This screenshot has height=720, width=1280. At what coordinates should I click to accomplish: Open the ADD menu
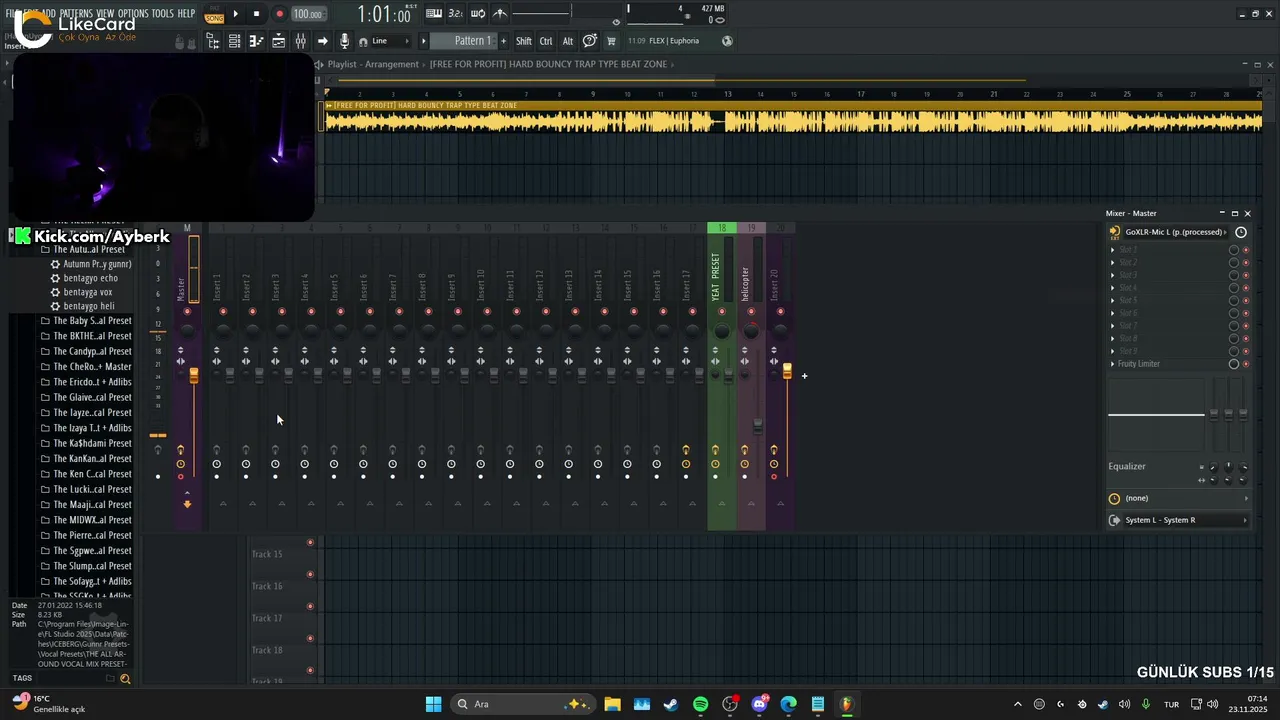pyautogui.click(x=49, y=14)
